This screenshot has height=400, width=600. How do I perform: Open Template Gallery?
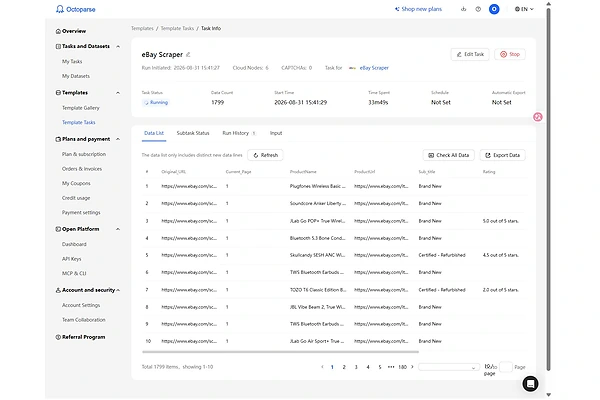81,108
